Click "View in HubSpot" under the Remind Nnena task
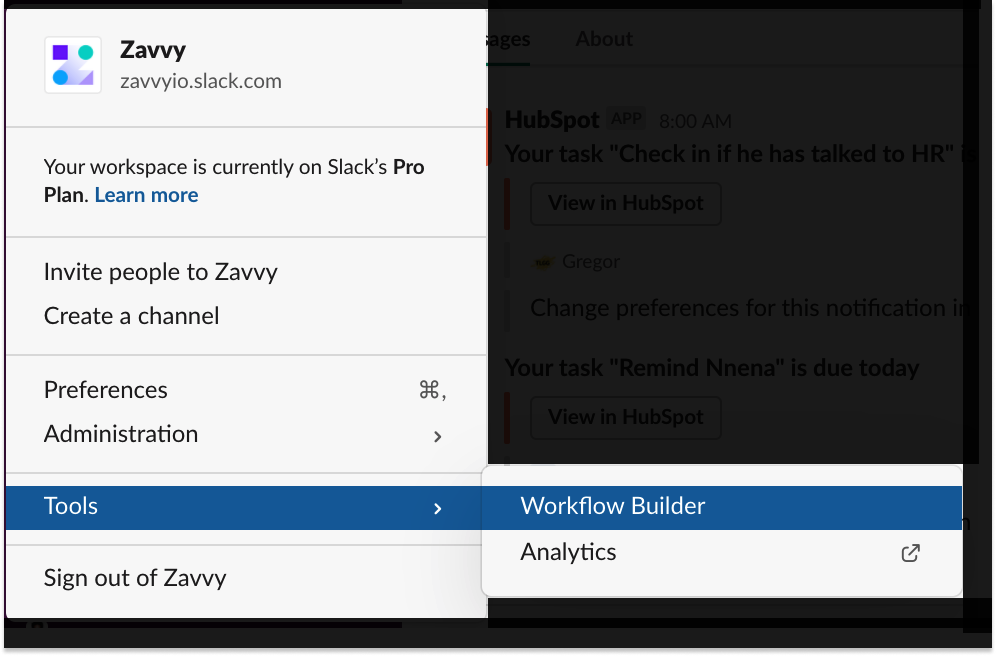996x656 pixels. click(625, 417)
